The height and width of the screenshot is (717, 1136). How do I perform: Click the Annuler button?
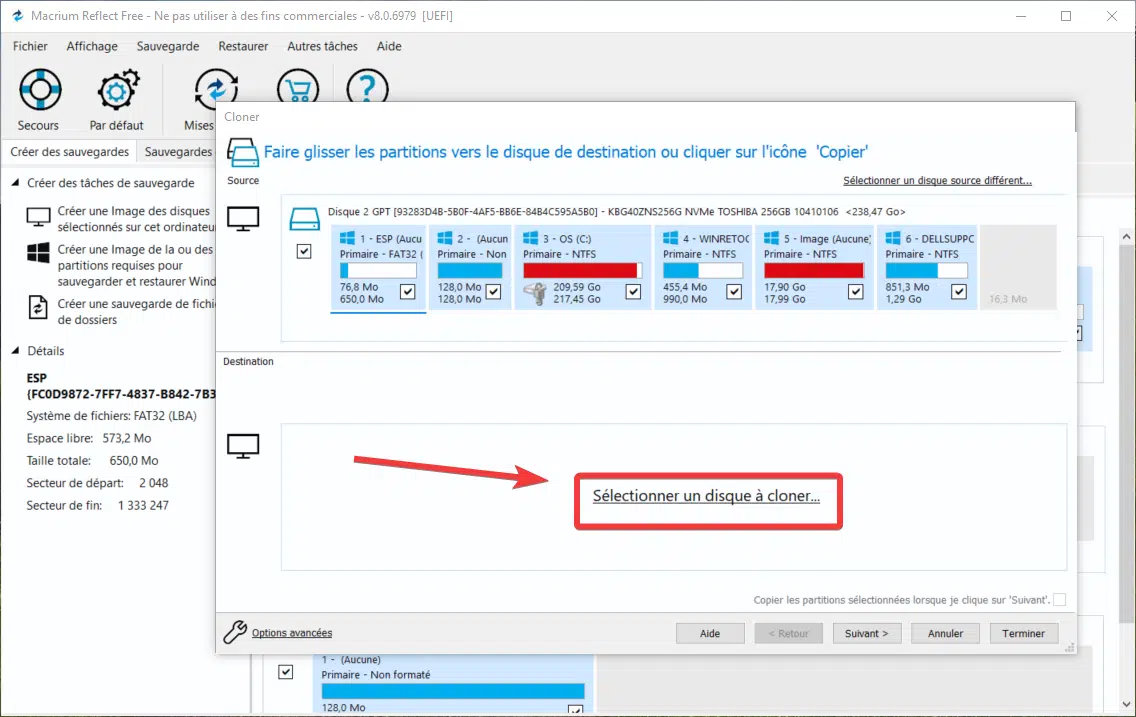[x=945, y=633]
